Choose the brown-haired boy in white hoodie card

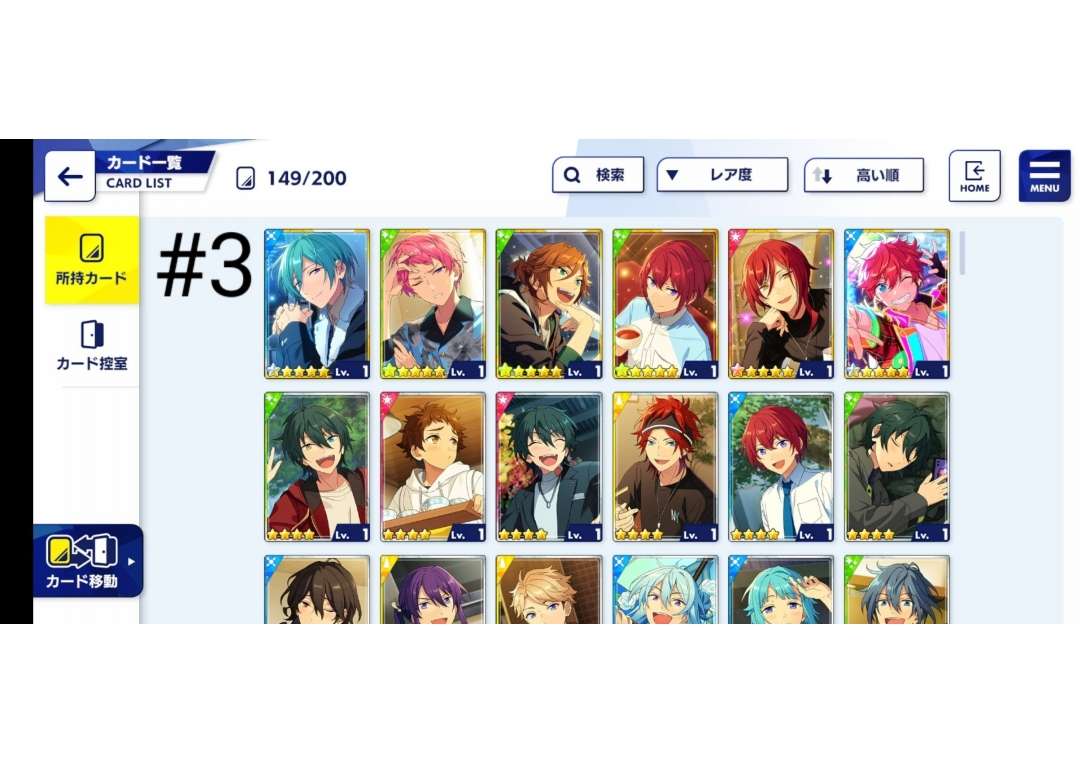(x=433, y=467)
